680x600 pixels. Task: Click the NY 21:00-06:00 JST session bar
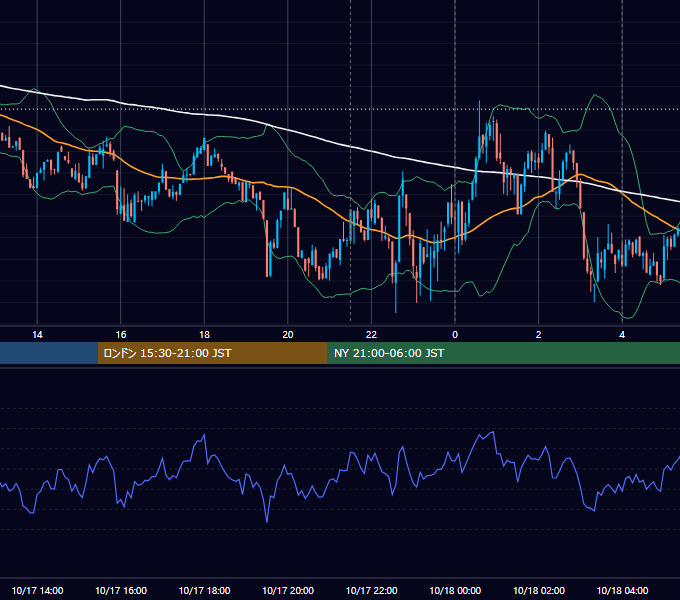[x=503, y=353]
